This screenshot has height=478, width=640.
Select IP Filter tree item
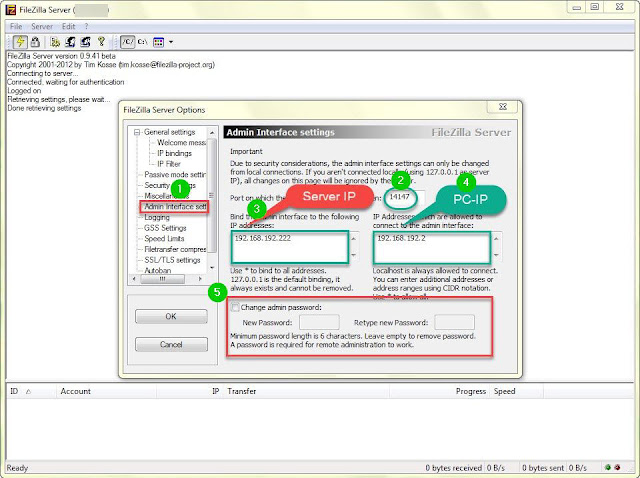[x=169, y=164]
